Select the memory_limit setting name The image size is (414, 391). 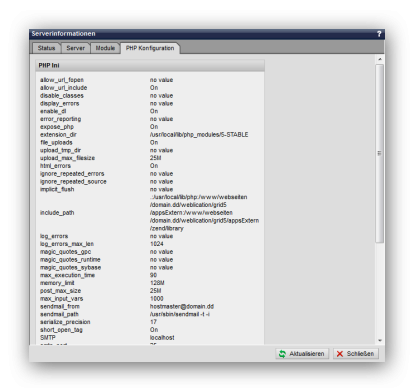[57, 283]
